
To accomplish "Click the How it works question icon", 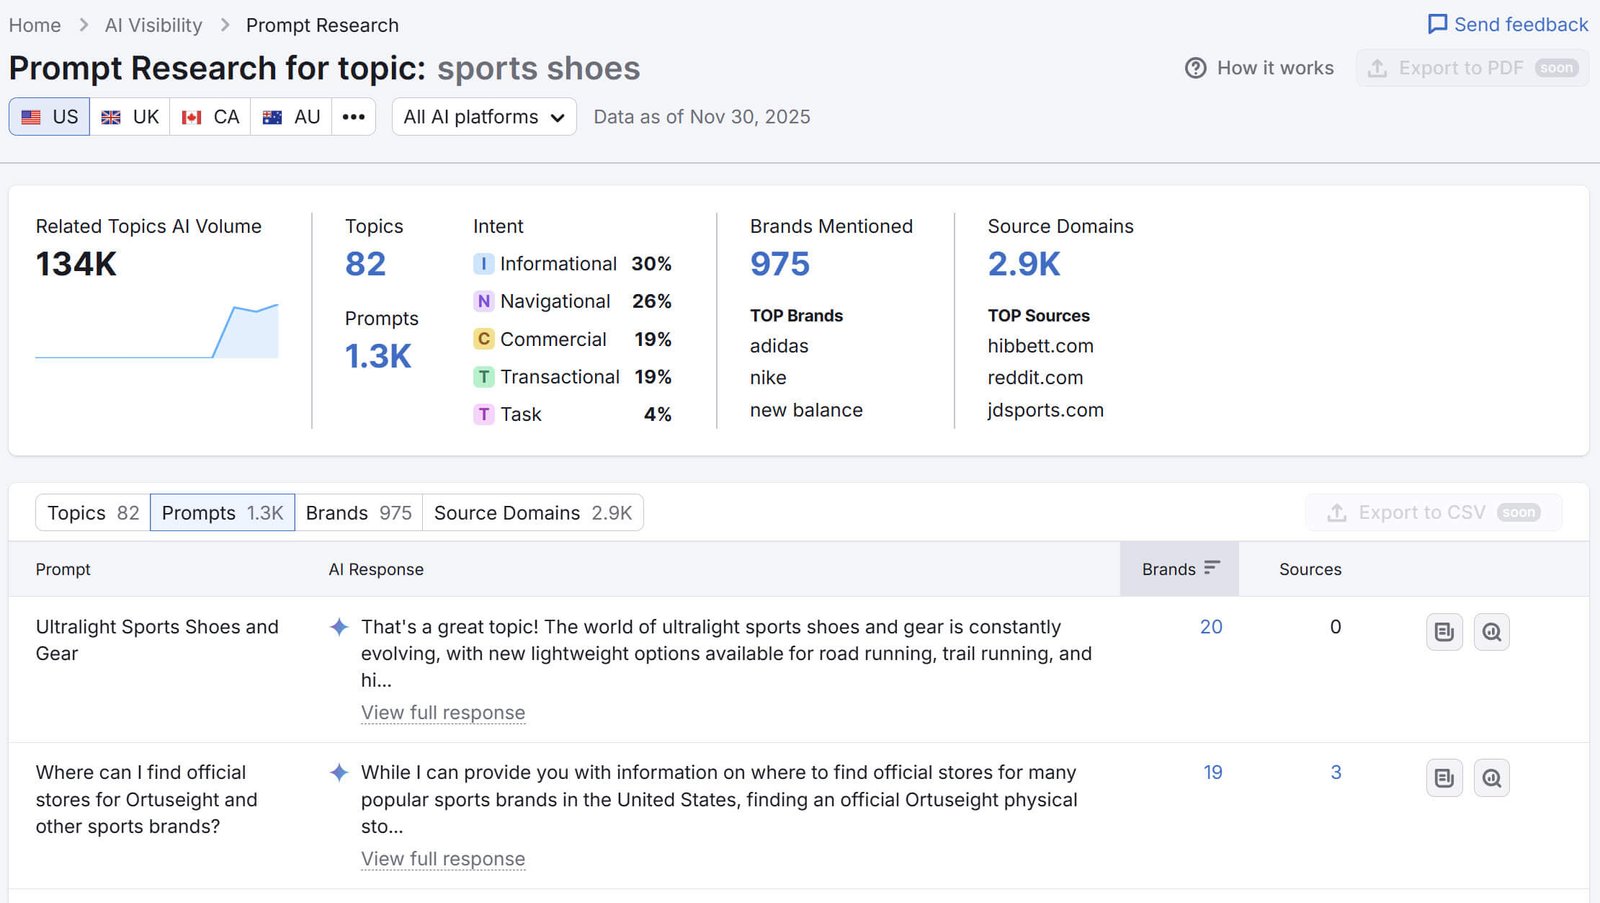I will coord(1195,68).
